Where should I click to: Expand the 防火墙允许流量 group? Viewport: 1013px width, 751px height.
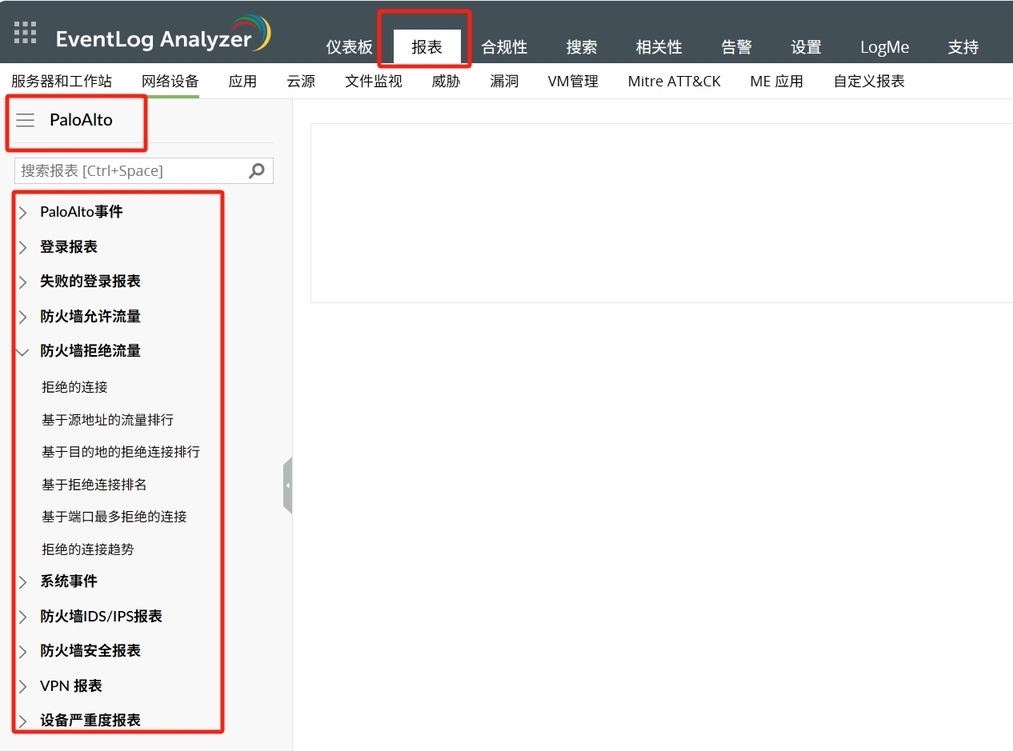click(23, 317)
